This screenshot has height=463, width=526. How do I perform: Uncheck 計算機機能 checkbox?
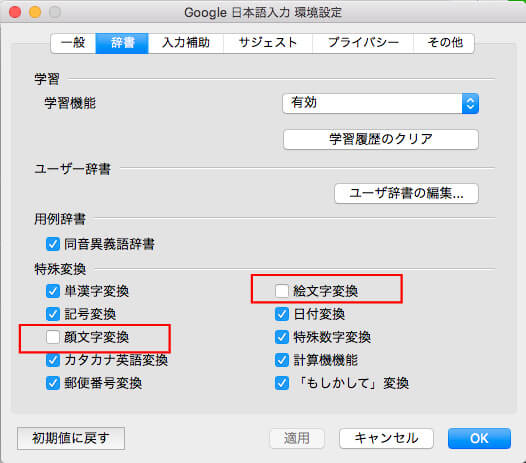pyautogui.click(x=281, y=360)
